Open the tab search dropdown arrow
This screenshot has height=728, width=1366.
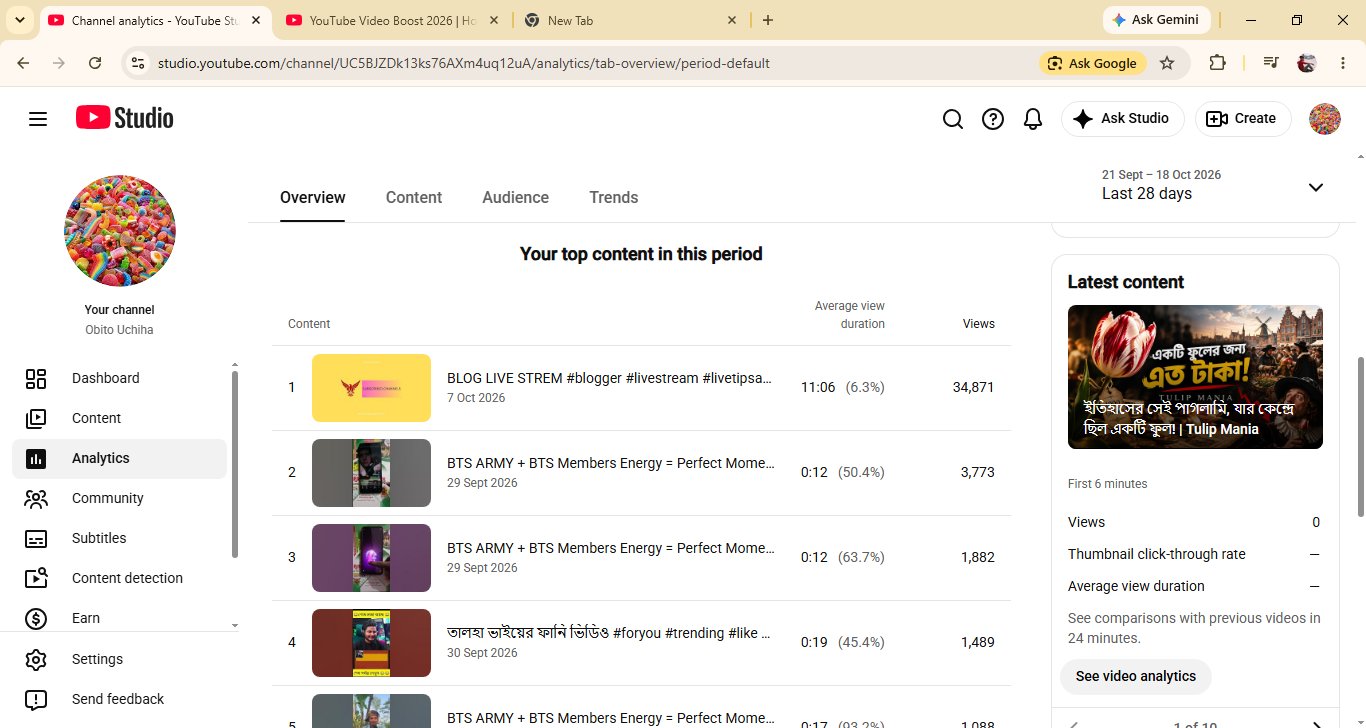20,20
